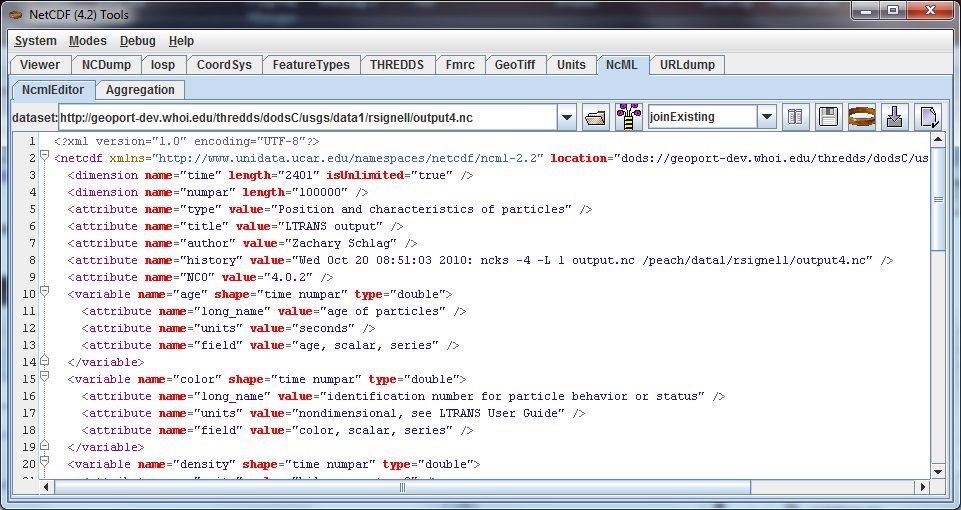The width and height of the screenshot is (961, 510).
Task: Open the joinExisting aggregation type dropdown
Action: pyautogui.click(x=767, y=117)
